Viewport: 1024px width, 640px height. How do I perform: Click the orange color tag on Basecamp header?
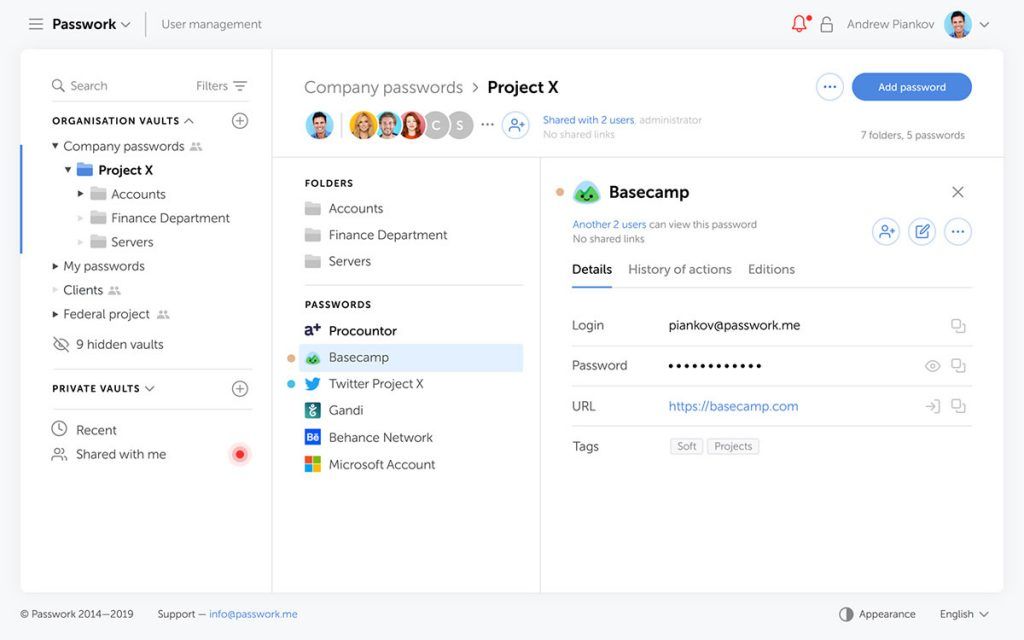(x=560, y=192)
